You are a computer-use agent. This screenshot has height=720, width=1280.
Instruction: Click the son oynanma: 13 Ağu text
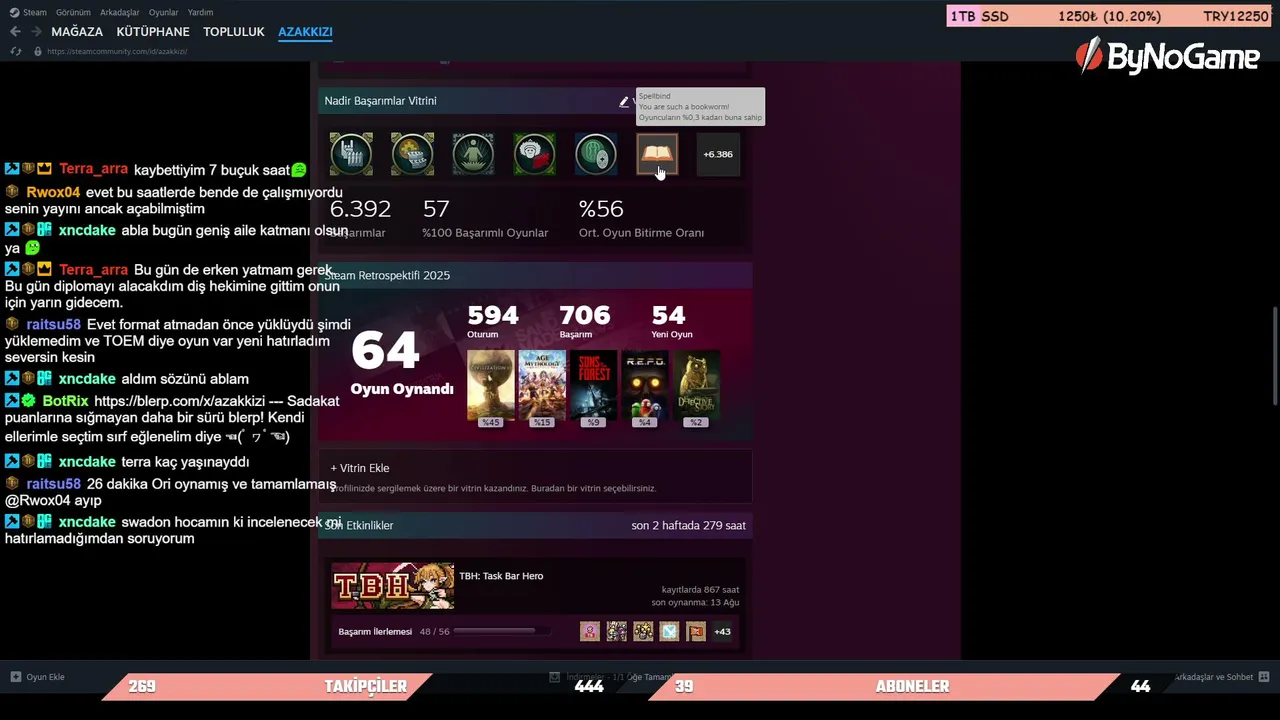click(x=695, y=602)
